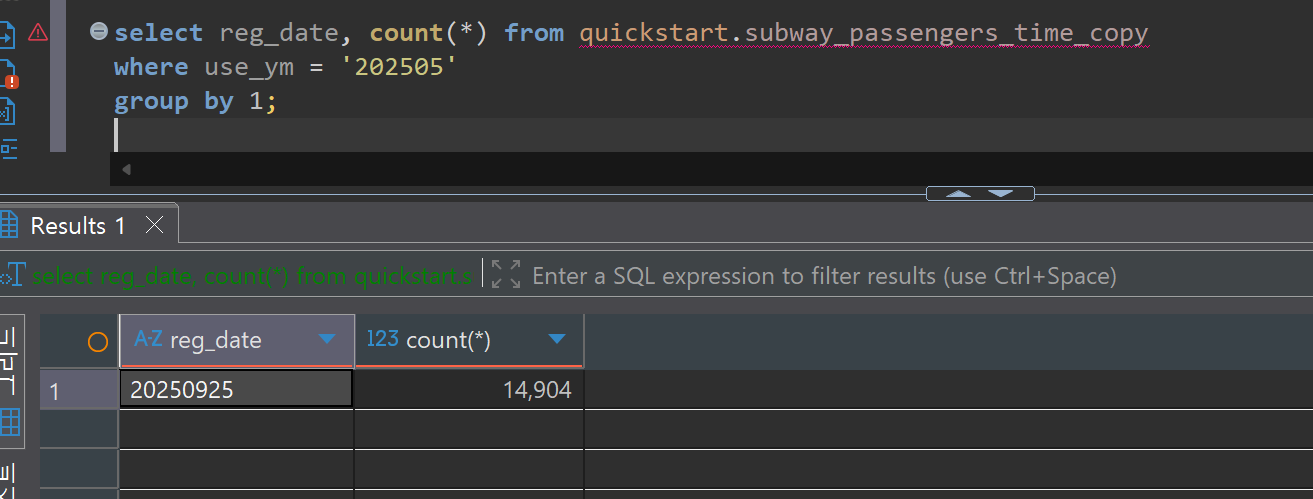Switch to grid view in left panel
The image size is (1313, 499).
pos(10,421)
